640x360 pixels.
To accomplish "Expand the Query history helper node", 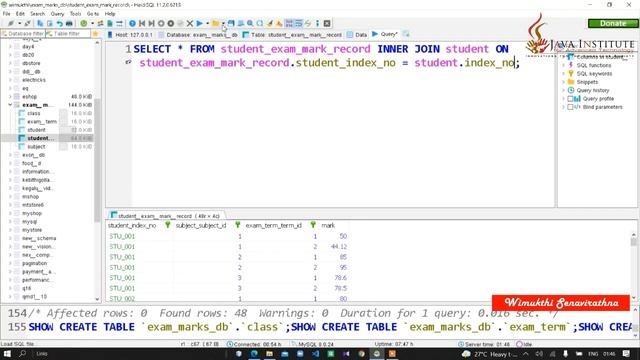I will pos(564,90).
